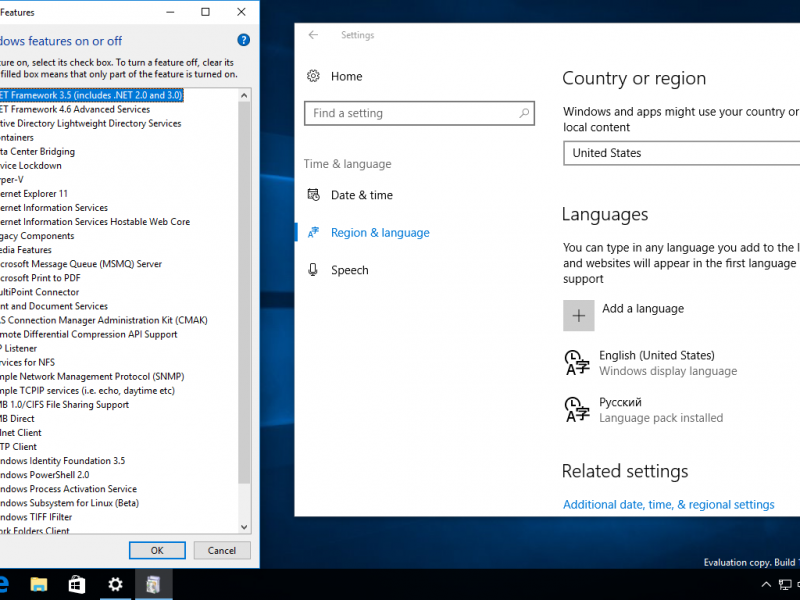Select .NET Framework 4.6 Advanced Services row

tap(75, 109)
